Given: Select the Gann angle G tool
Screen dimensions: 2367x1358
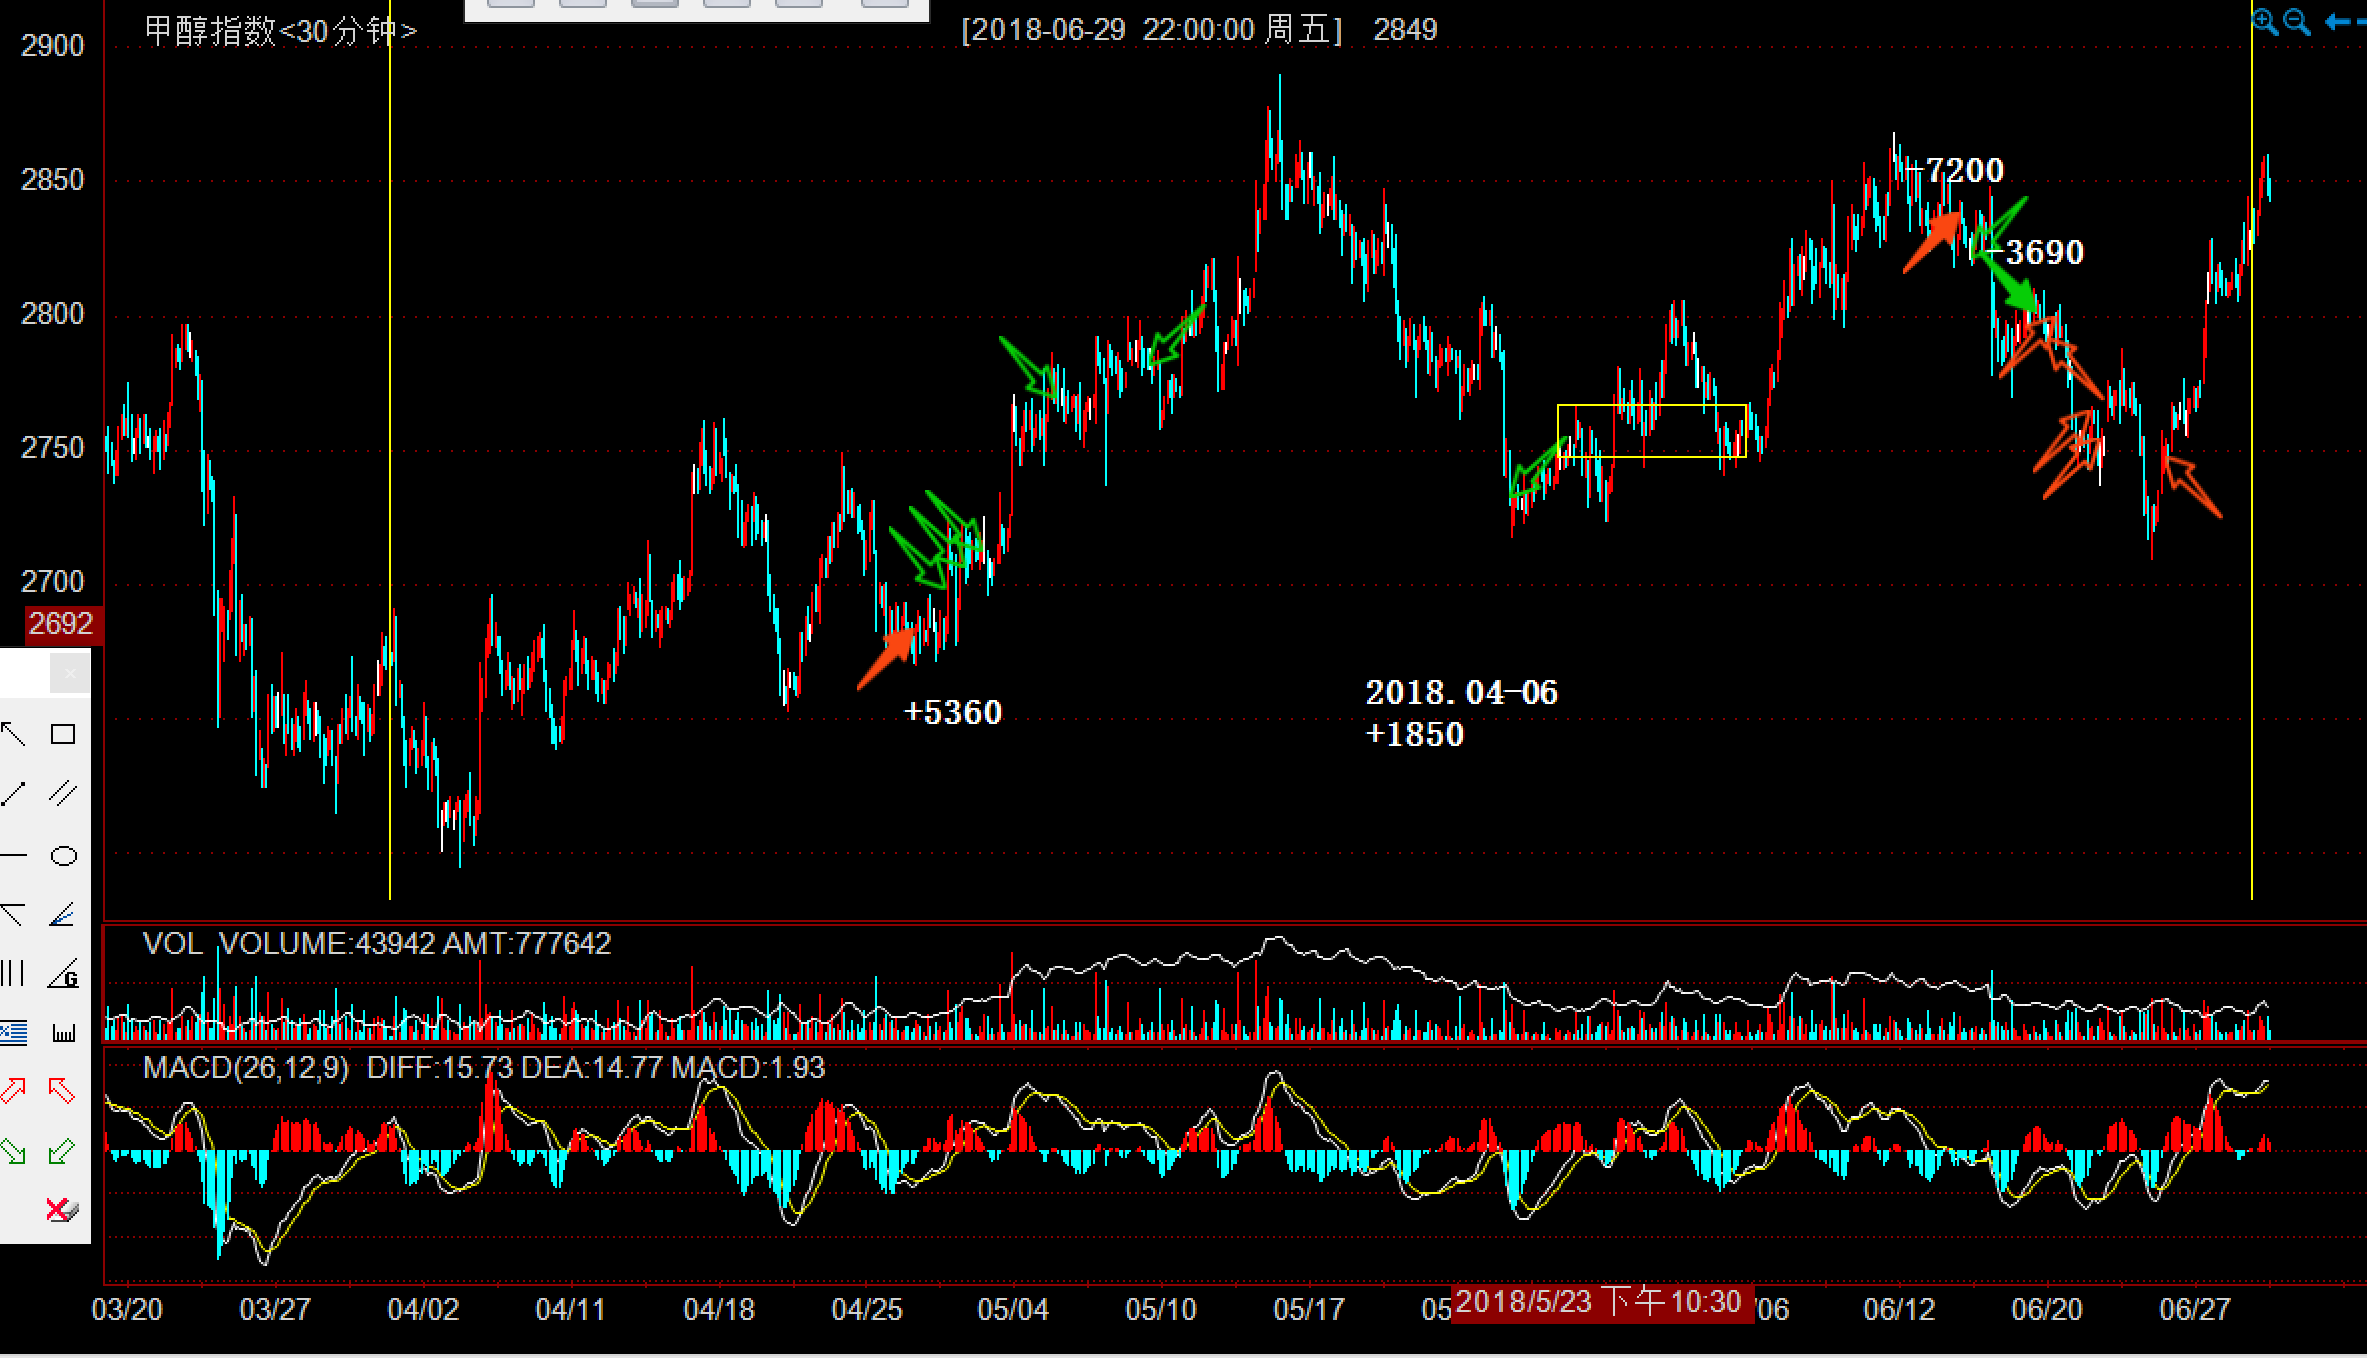Looking at the screenshot, I should point(63,973).
